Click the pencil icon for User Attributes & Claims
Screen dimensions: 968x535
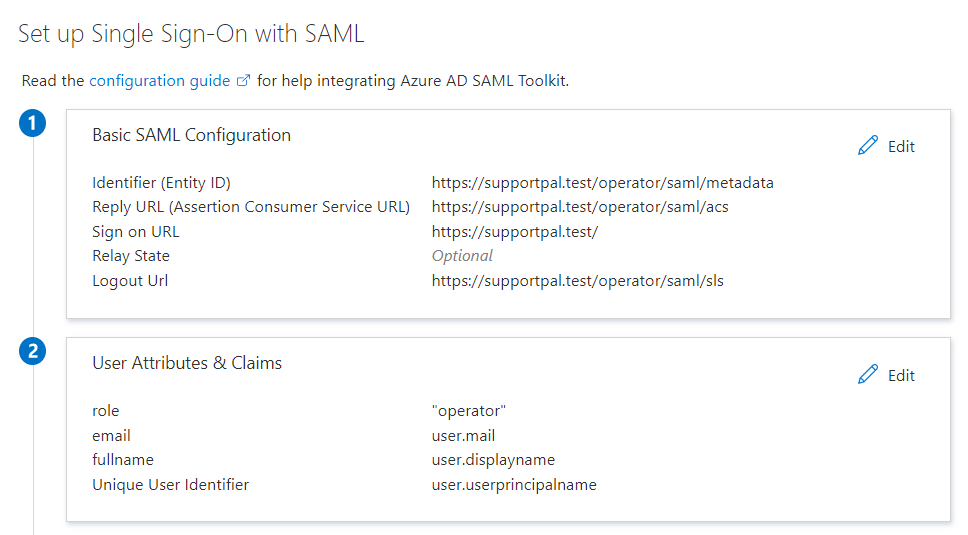click(x=868, y=375)
